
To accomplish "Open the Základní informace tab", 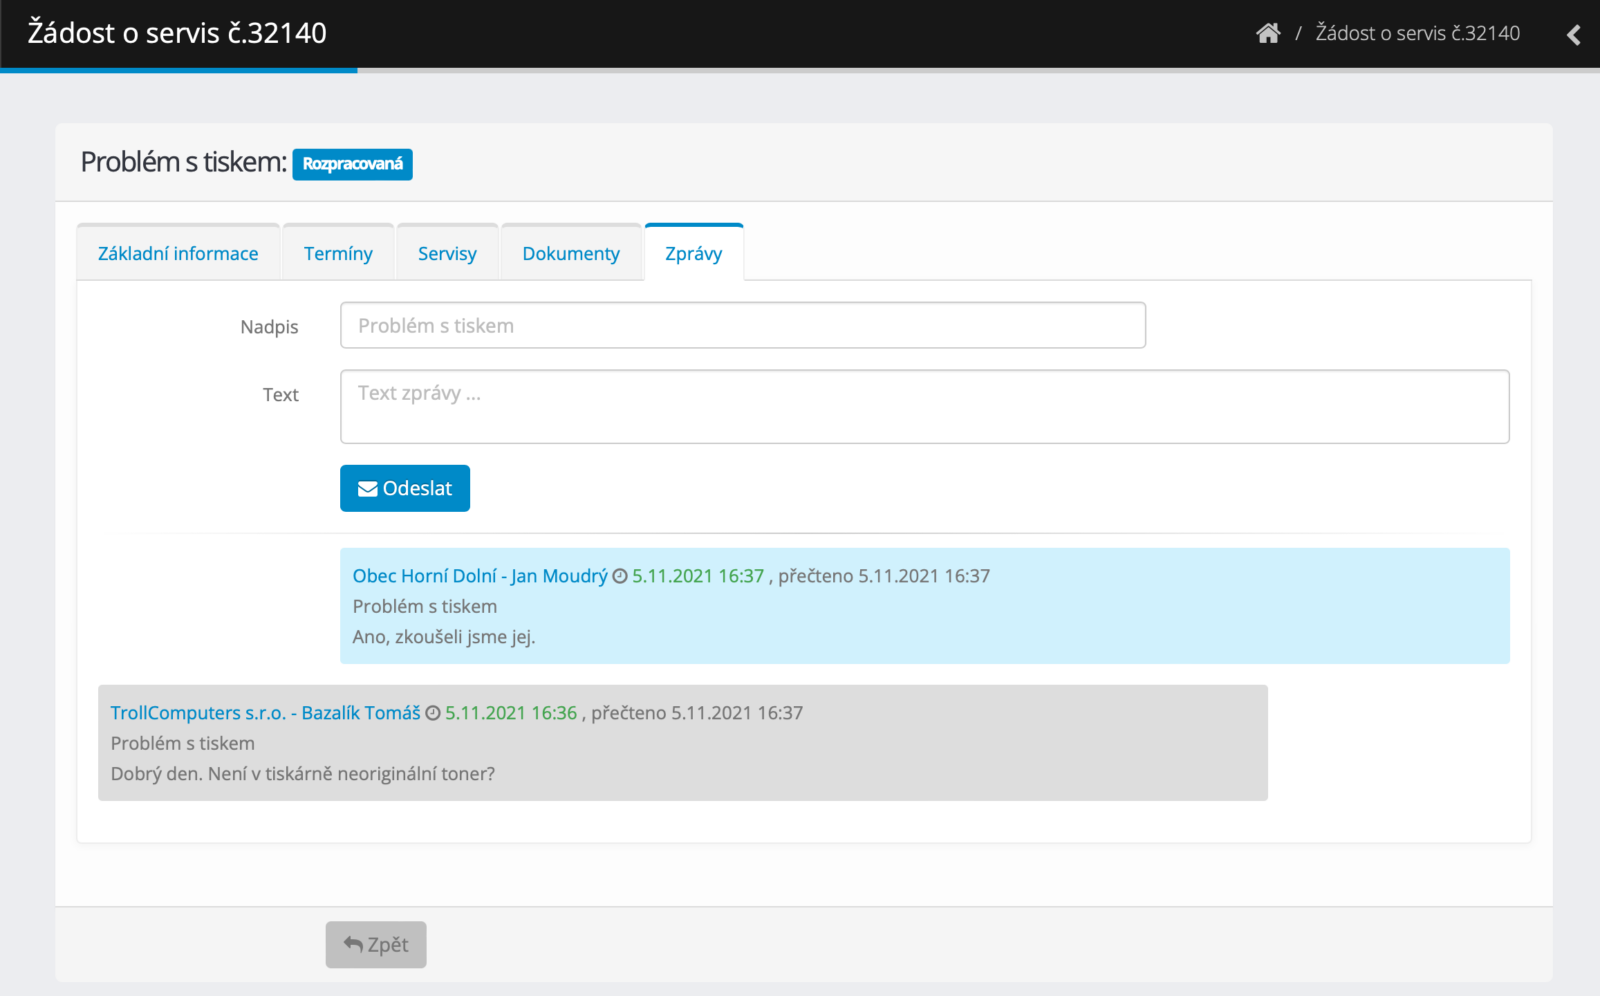I will tap(178, 253).
